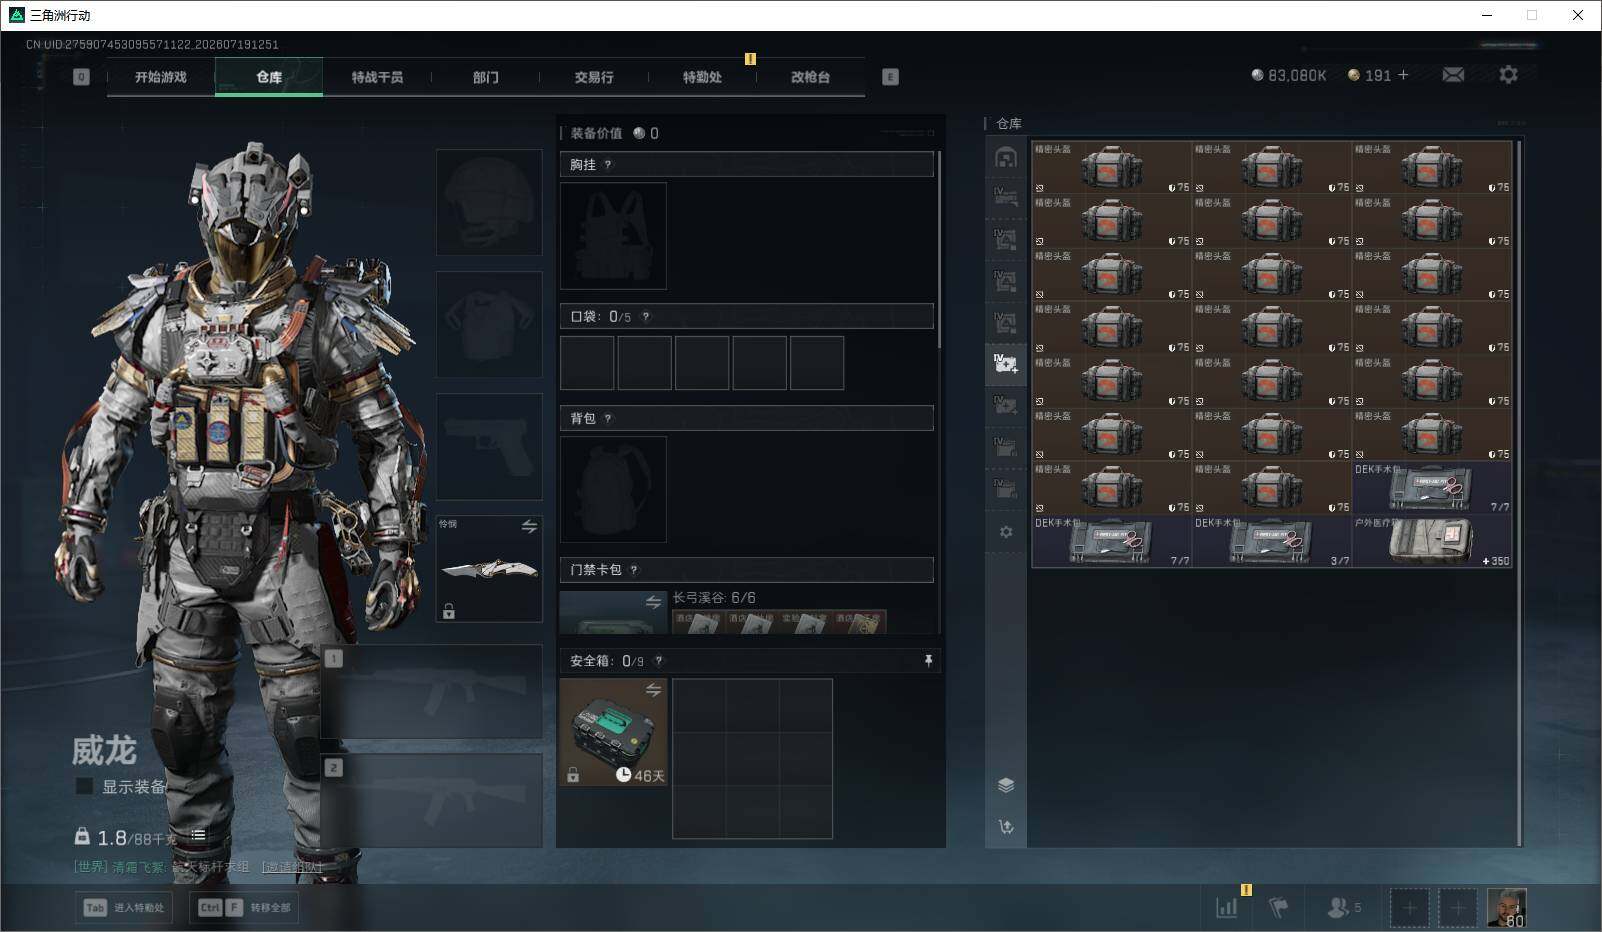Select the empty helmet equipment slot
The width and height of the screenshot is (1602, 932).
click(x=489, y=203)
